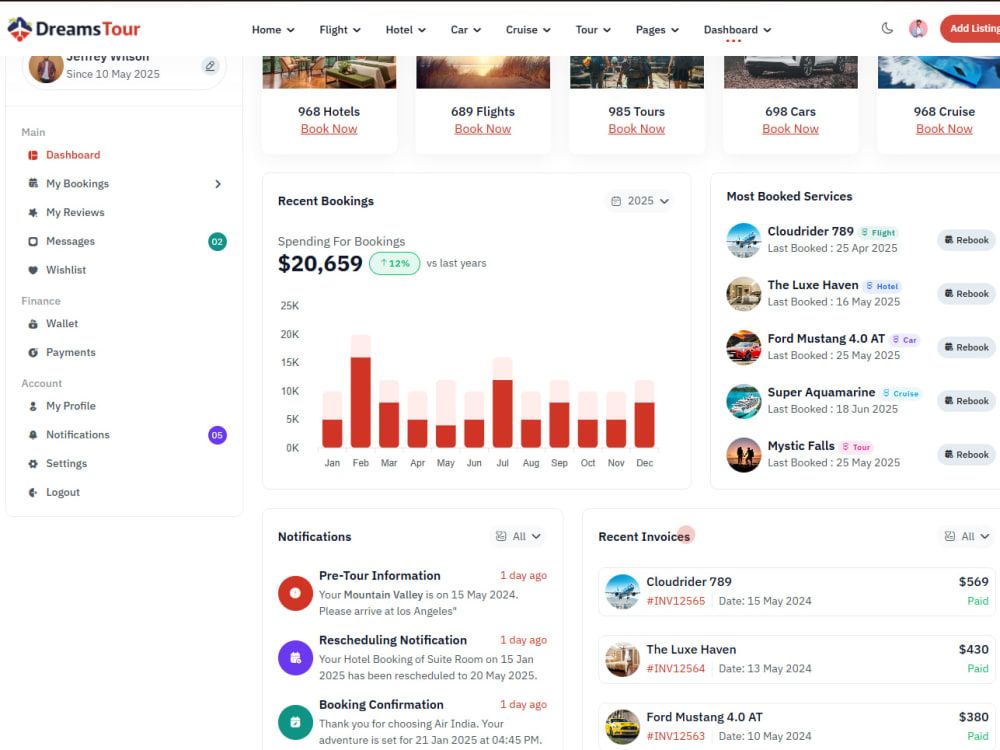
Task: Open the All filter in Notifications
Action: click(518, 536)
